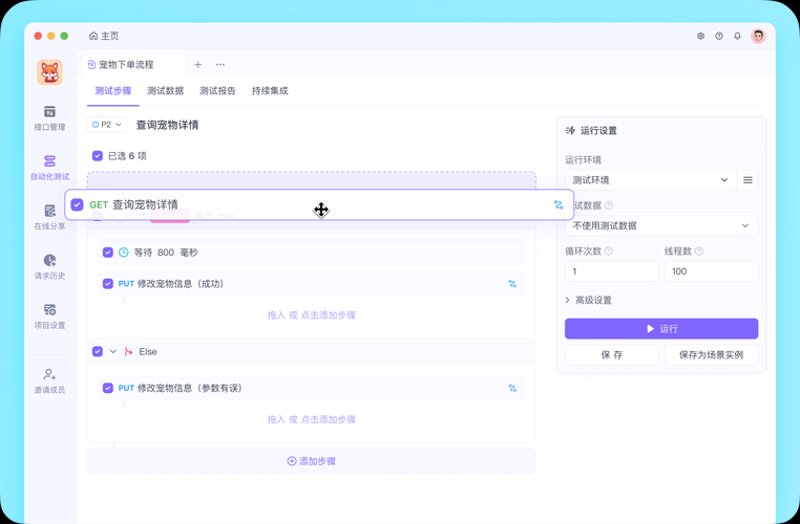Uncheck the 修改宠物信息（成功）checkbox
This screenshot has height=524, width=800.
click(x=108, y=284)
